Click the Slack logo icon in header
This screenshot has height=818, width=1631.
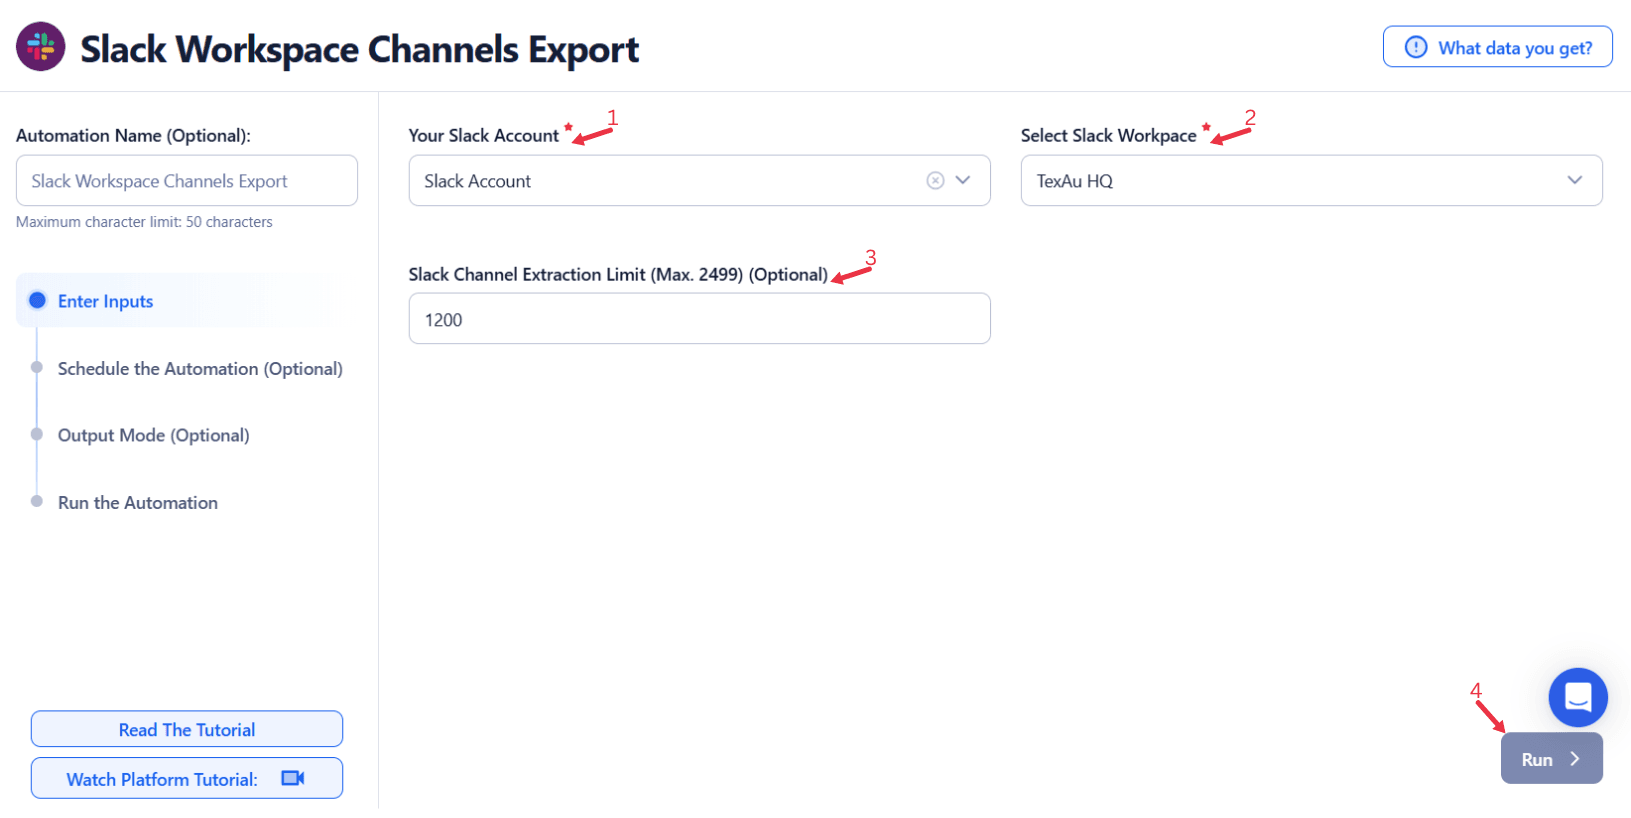tap(41, 47)
